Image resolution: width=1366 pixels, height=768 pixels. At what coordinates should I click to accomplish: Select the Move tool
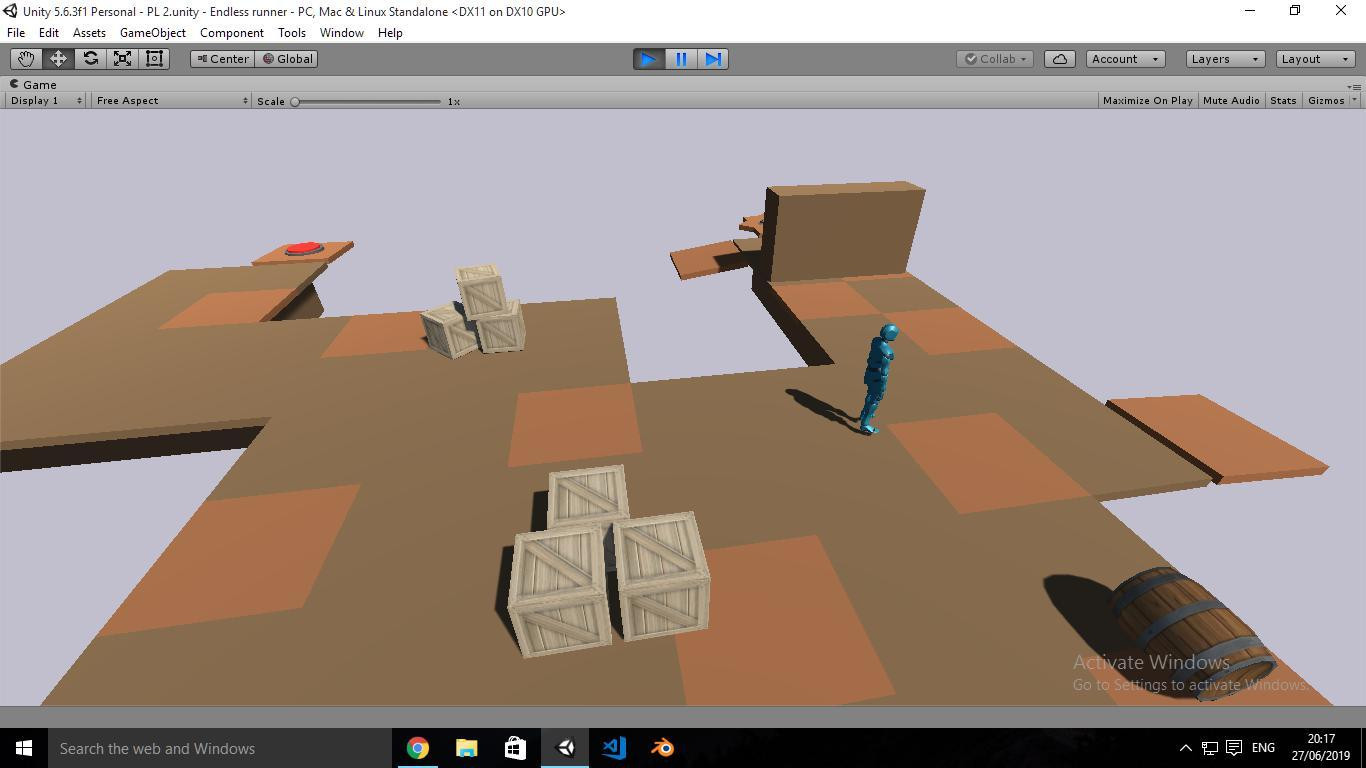[58, 59]
